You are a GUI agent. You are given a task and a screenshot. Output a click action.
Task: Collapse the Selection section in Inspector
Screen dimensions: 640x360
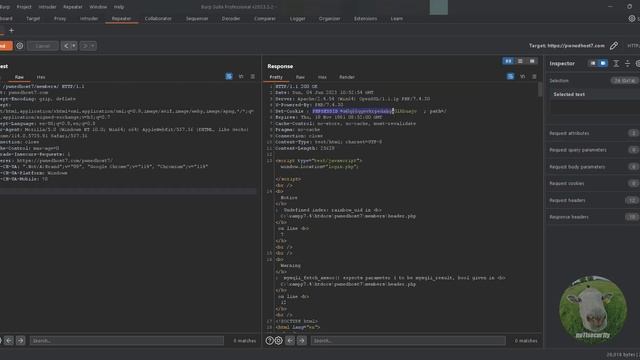pyautogui.click(x=593, y=80)
